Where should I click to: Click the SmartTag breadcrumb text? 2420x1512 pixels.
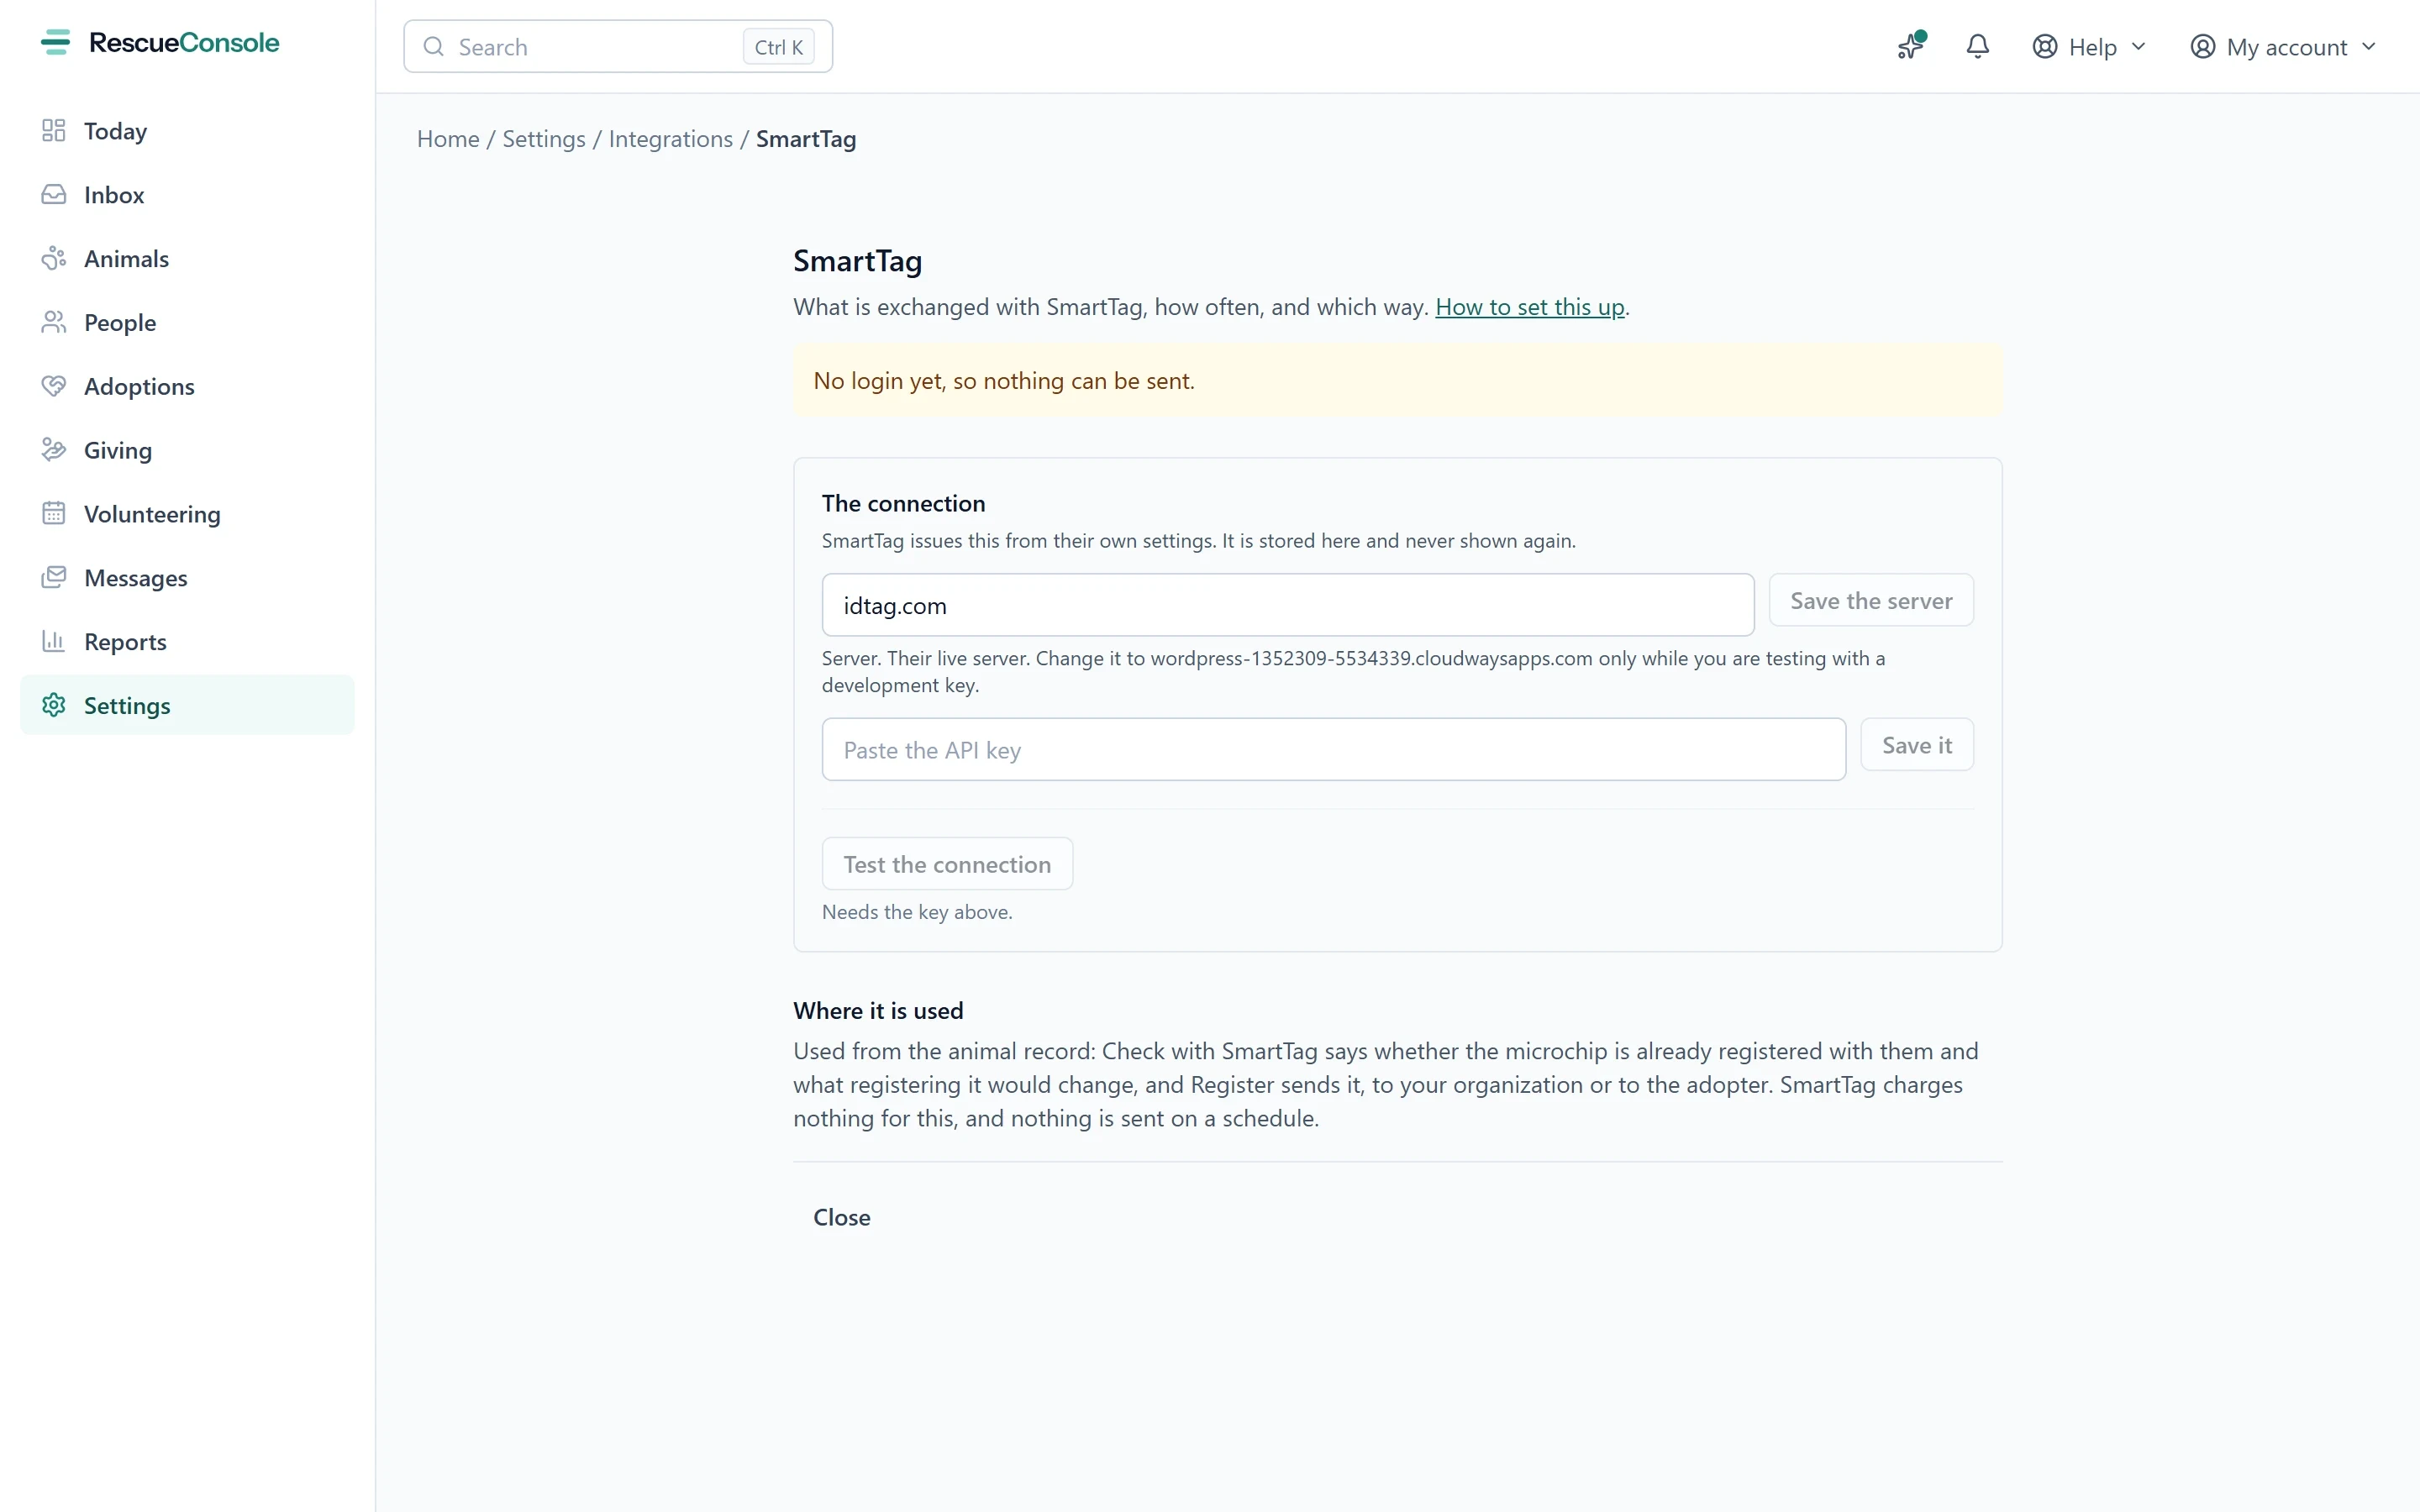point(806,139)
